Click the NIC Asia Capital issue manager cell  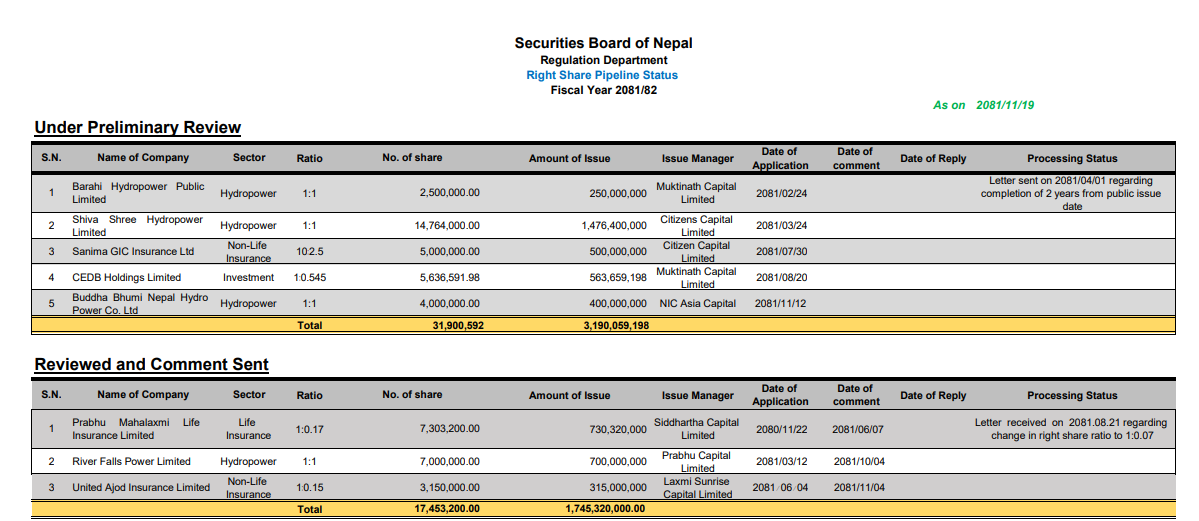(x=698, y=304)
